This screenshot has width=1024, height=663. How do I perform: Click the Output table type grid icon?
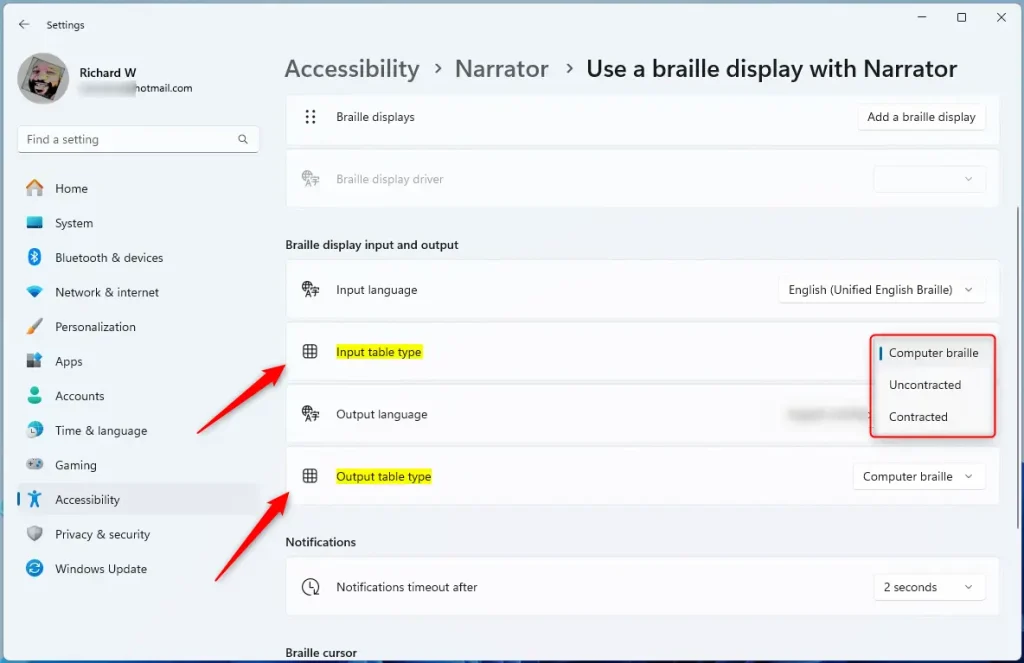tap(310, 476)
